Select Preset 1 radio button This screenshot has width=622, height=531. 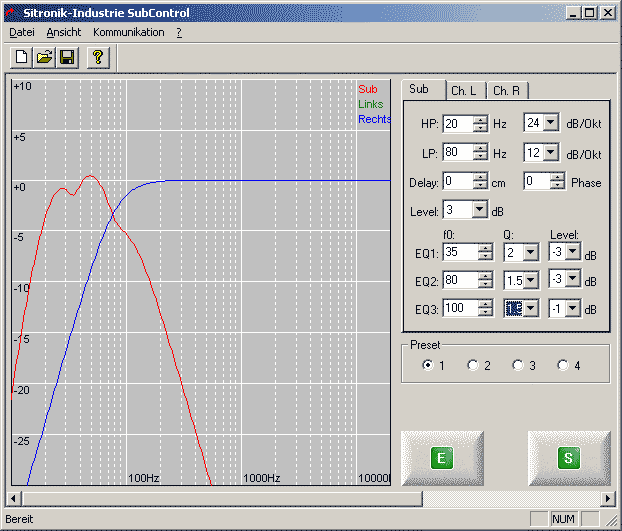point(428,365)
